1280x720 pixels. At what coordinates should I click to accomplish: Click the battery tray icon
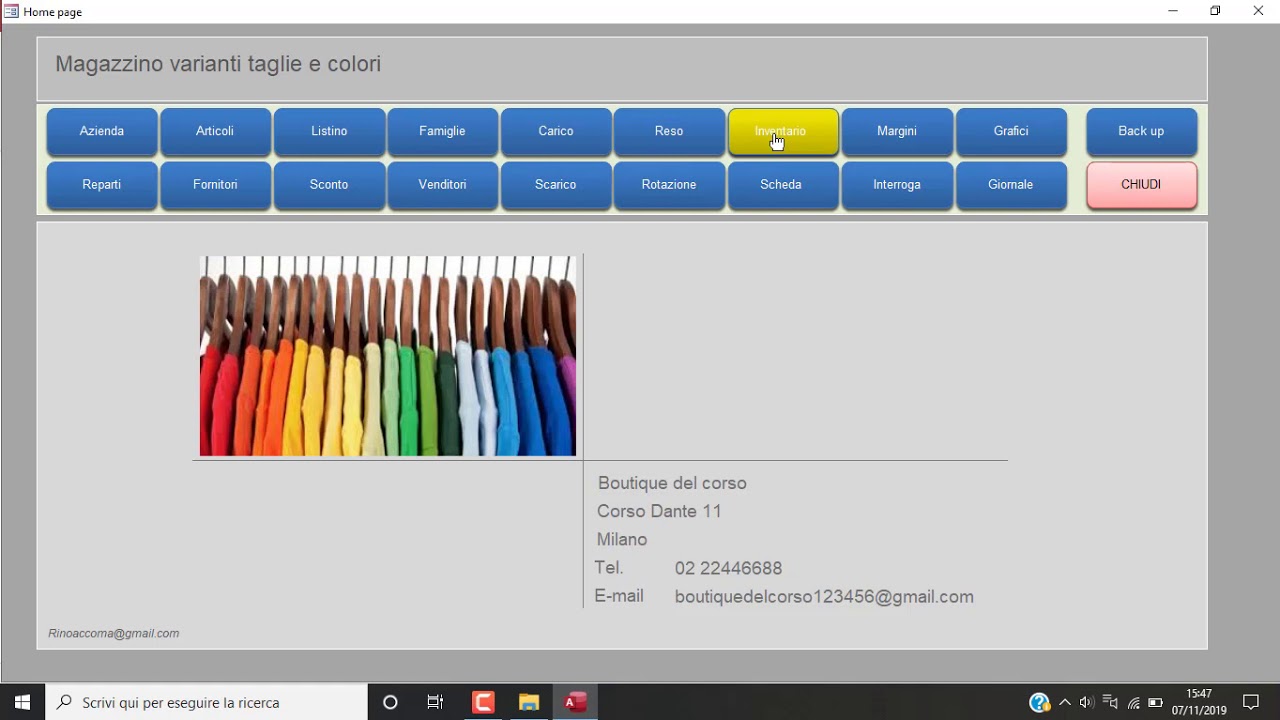[1156, 703]
